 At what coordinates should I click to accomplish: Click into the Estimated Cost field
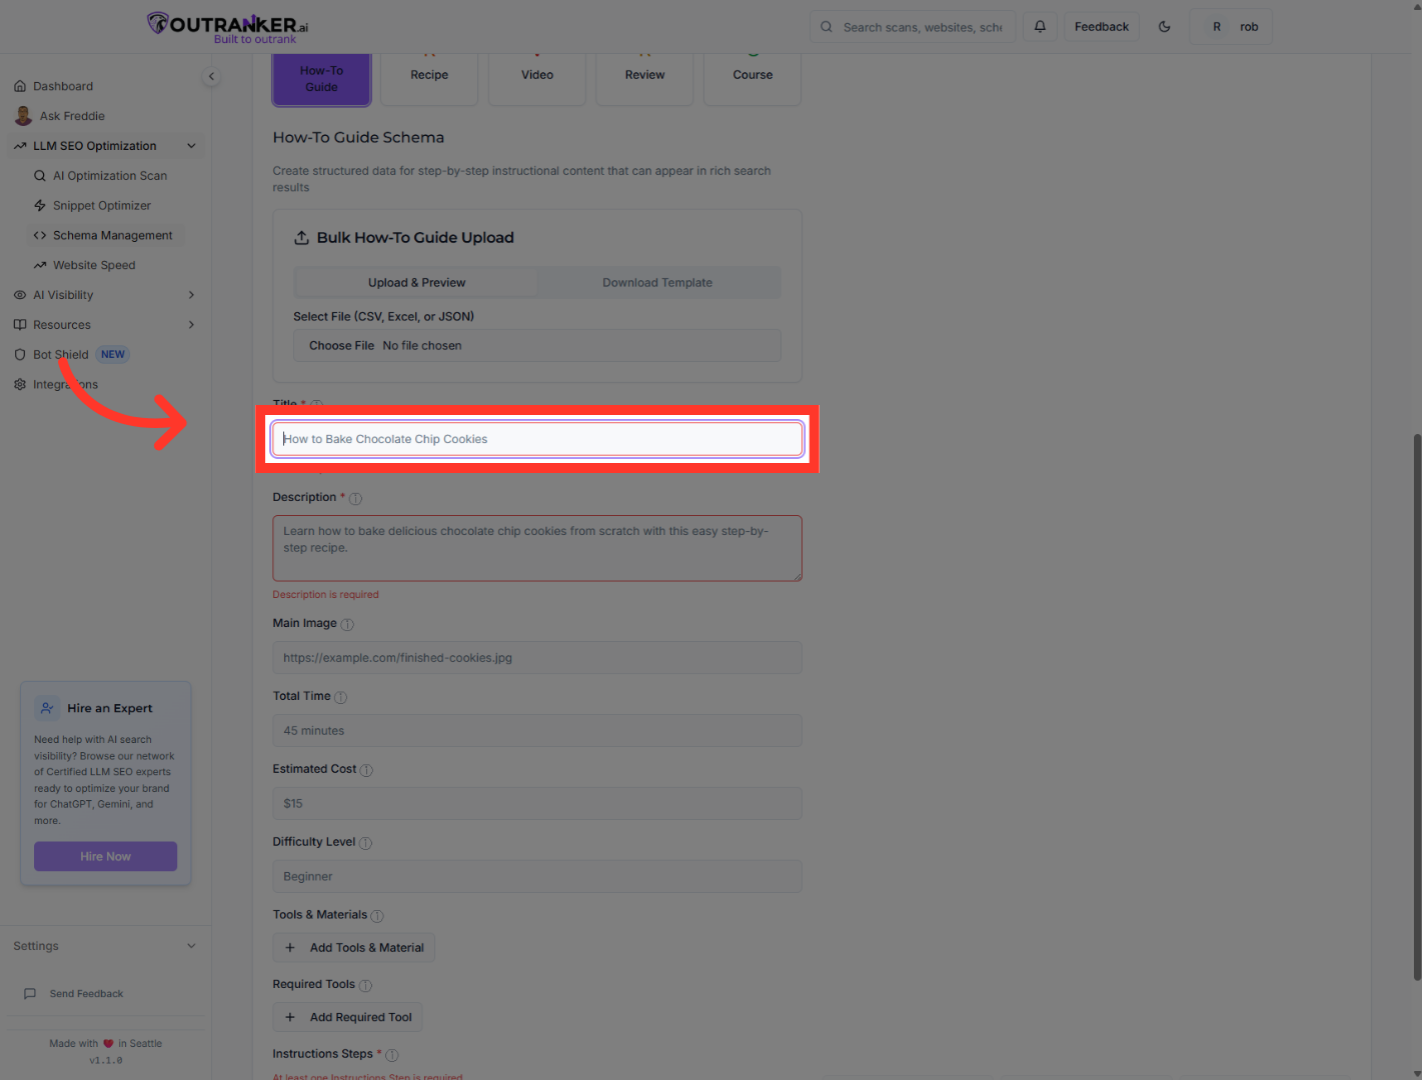(x=537, y=804)
